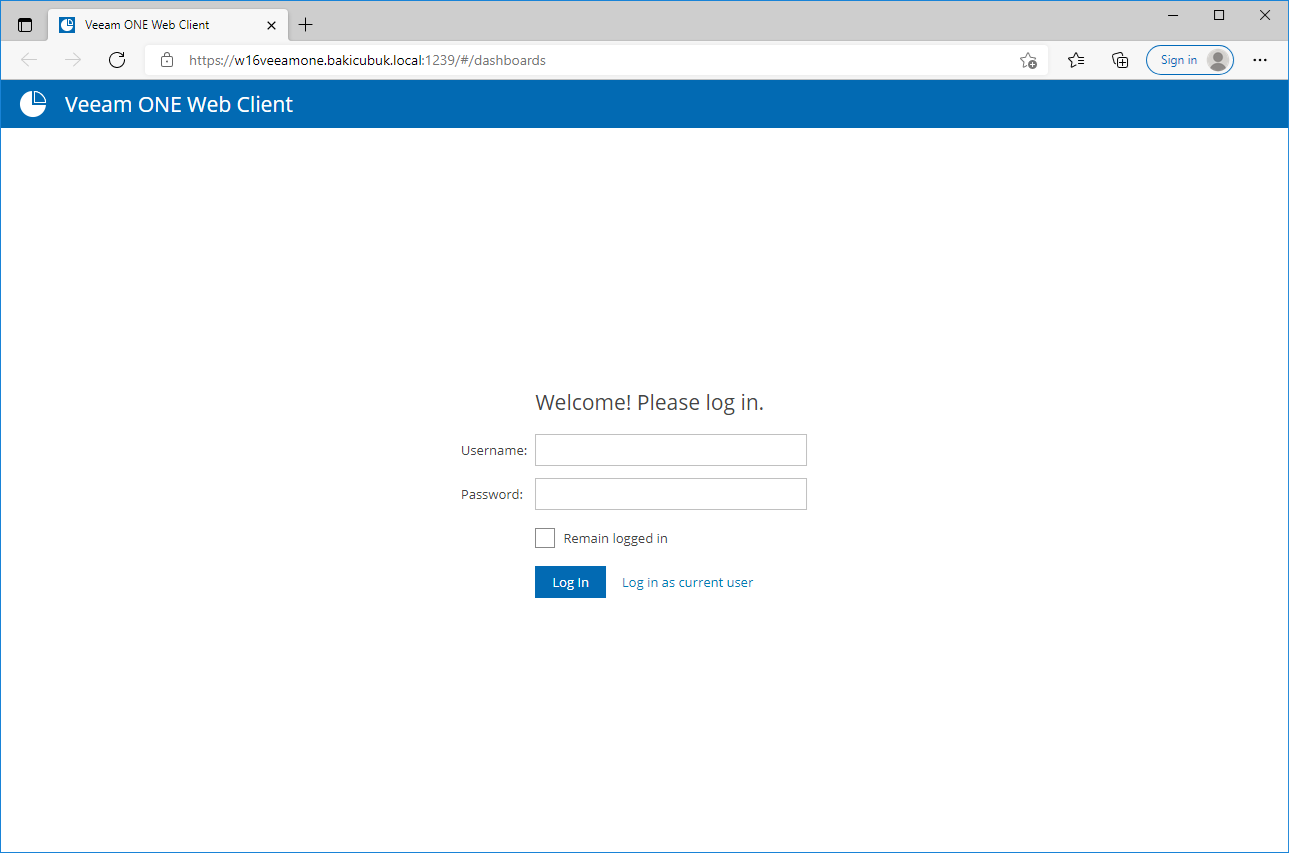
Task: Click the 'Remain logged in' label text
Action: 615,538
